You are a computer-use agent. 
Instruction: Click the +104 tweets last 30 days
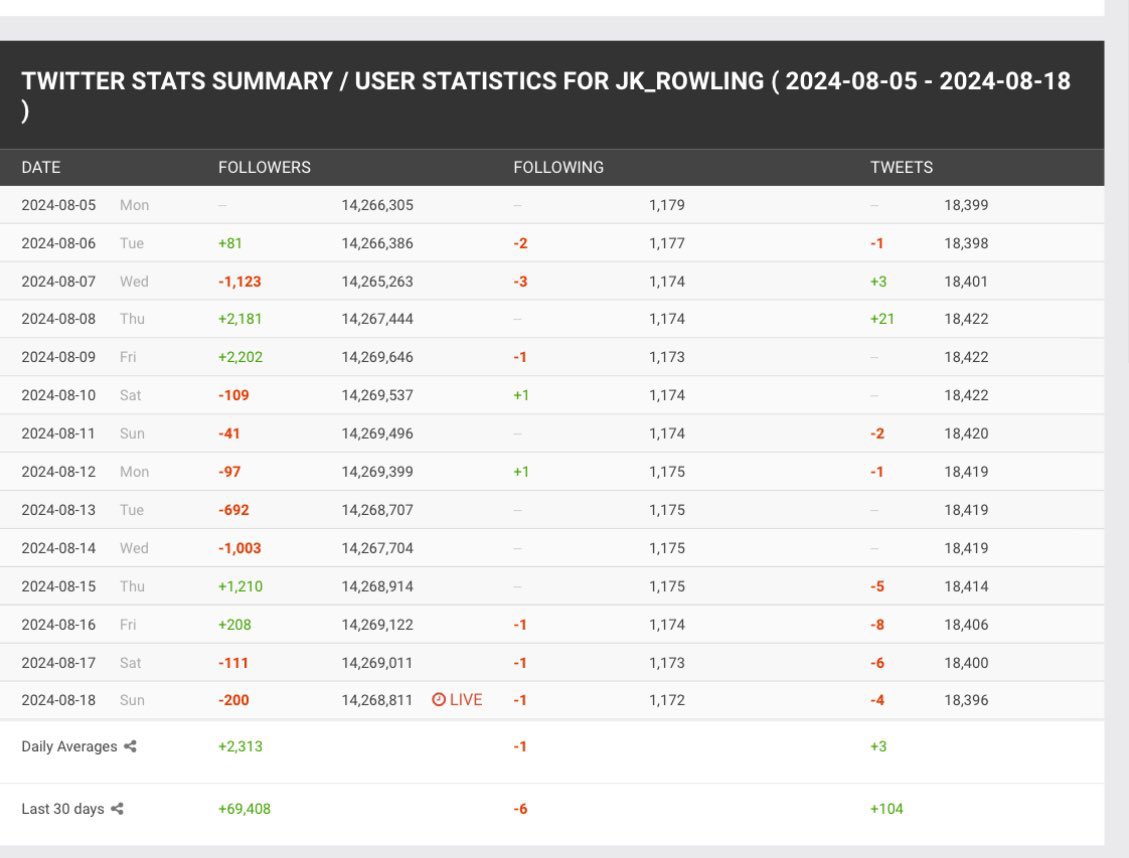tap(886, 809)
